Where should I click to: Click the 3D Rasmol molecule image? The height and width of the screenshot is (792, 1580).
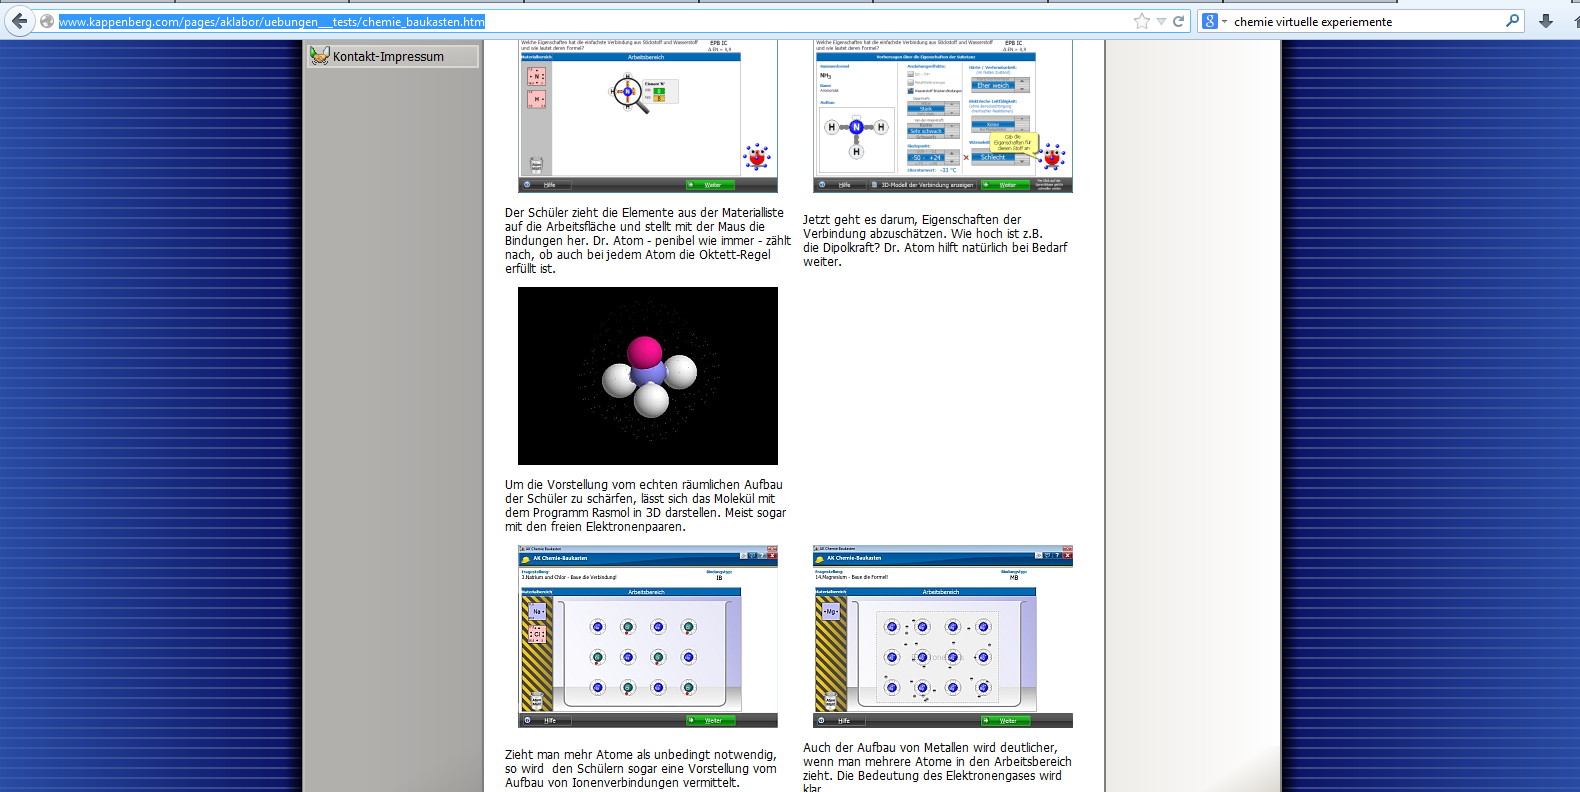647,376
